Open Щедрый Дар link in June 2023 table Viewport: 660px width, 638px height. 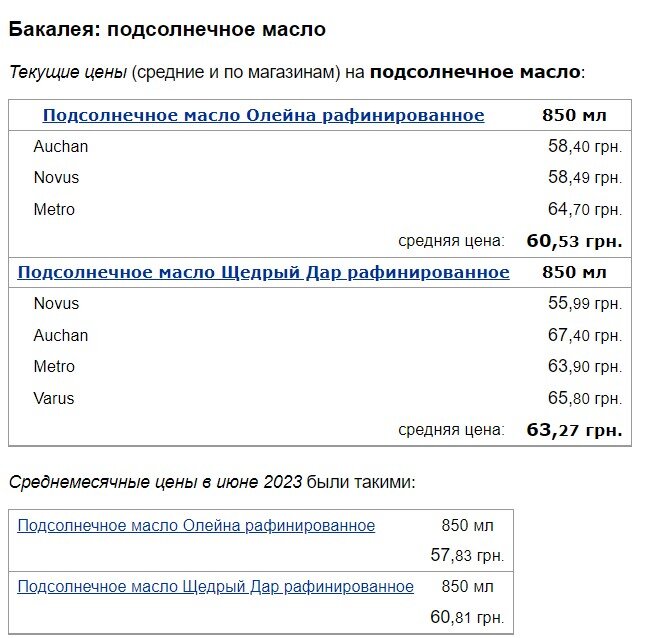pos(216,587)
